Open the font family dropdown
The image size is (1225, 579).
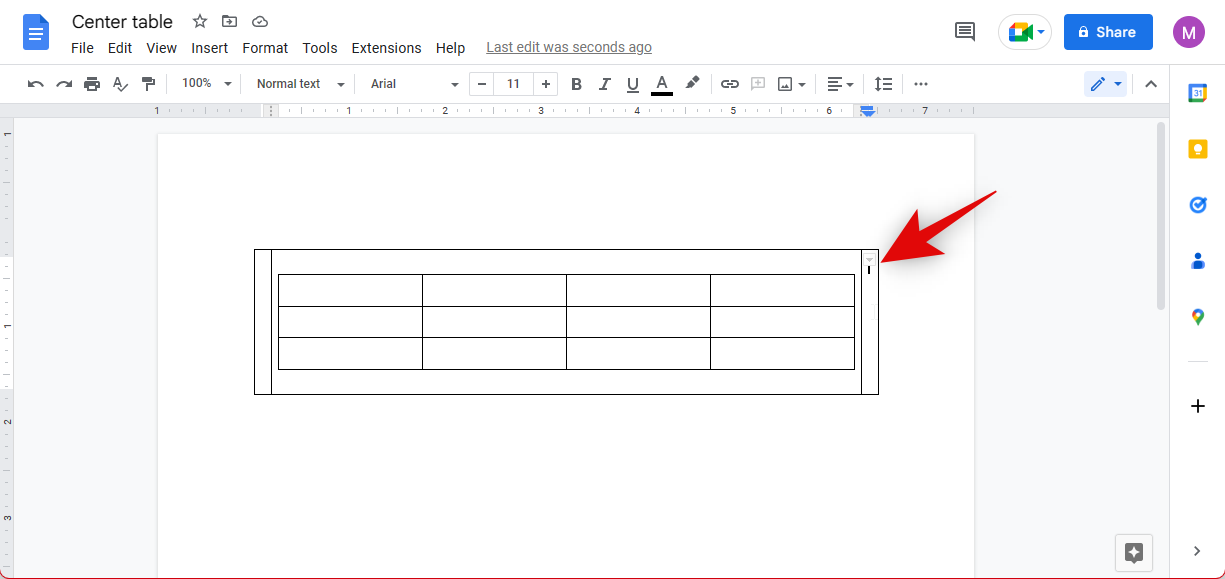tap(410, 84)
